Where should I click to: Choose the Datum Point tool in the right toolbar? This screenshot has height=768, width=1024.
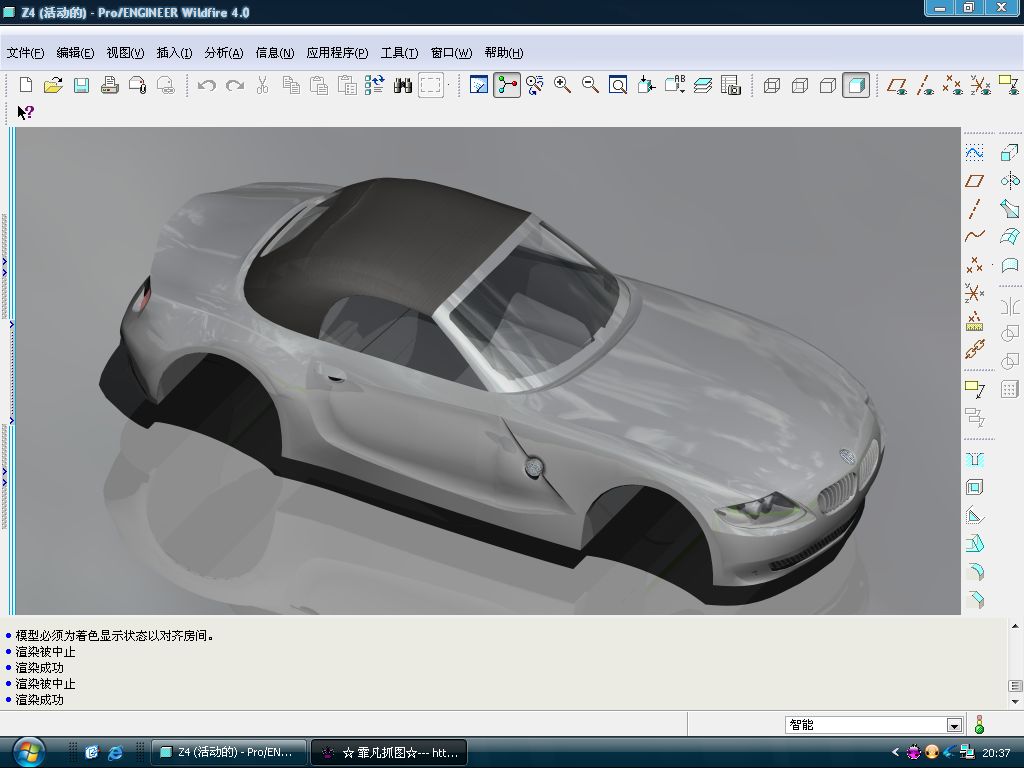(974, 264)
